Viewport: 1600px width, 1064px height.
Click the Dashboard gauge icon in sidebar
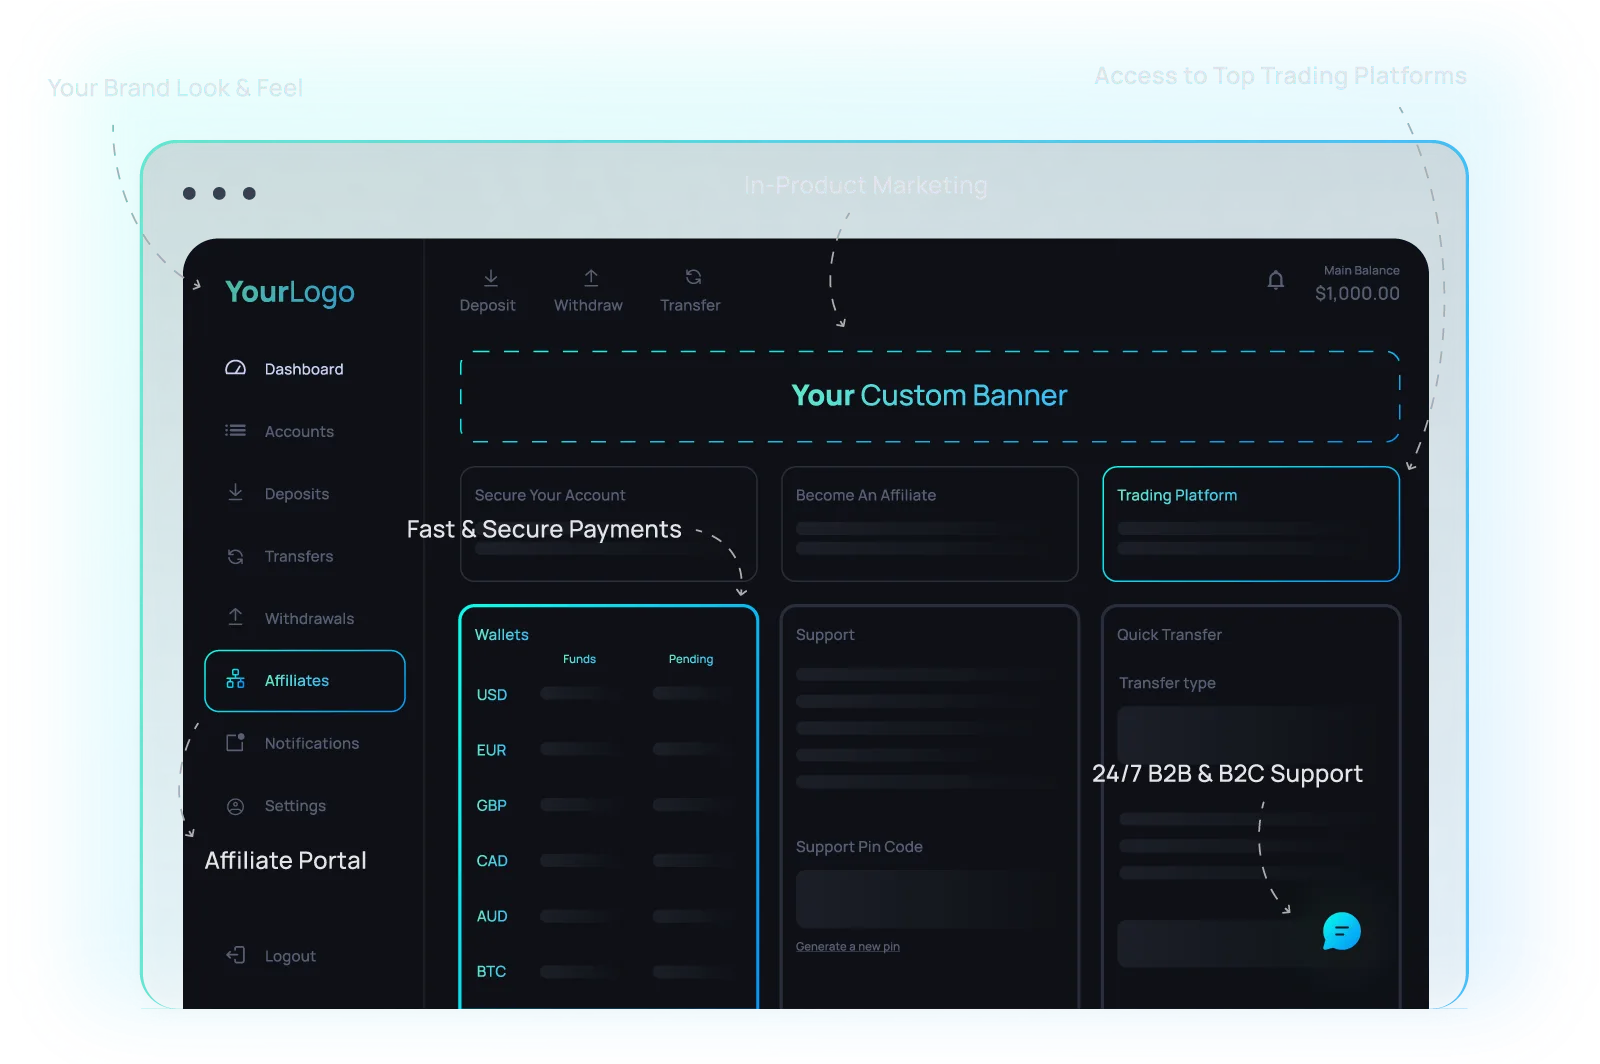tap(235, 368)
